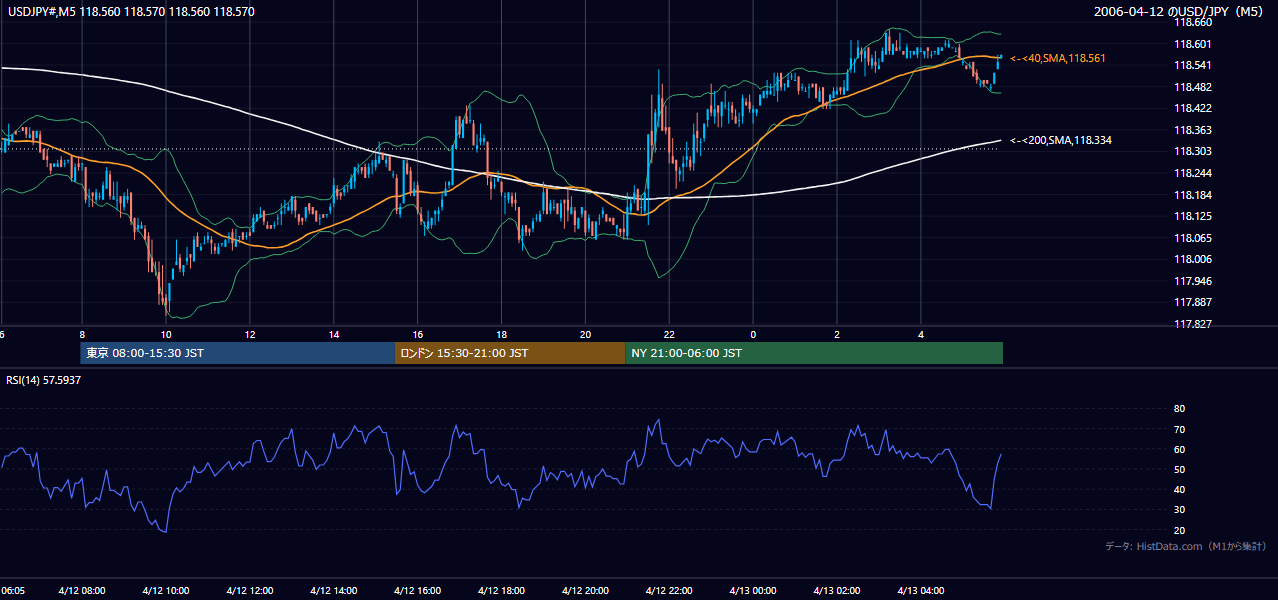
Task: Click RSI scale value 70
Action: pyautogui.click(x=1179, y=429)
